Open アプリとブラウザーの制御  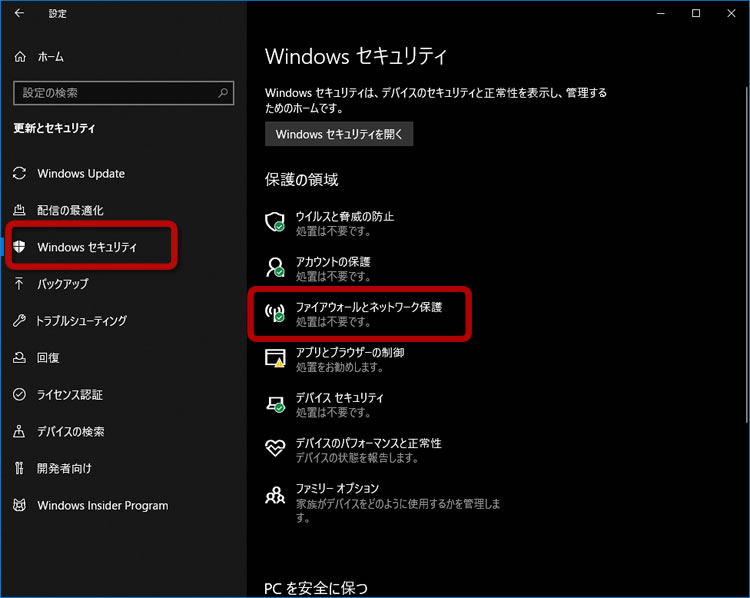point(350,353)
